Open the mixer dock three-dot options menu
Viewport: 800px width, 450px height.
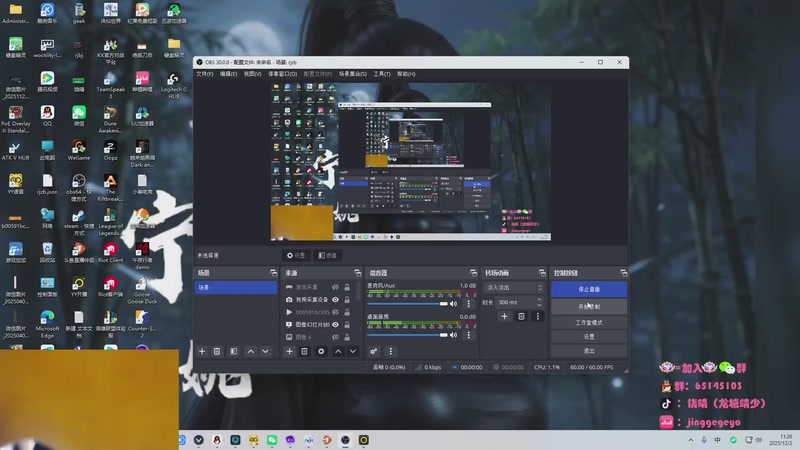click(x=390, y=352)
